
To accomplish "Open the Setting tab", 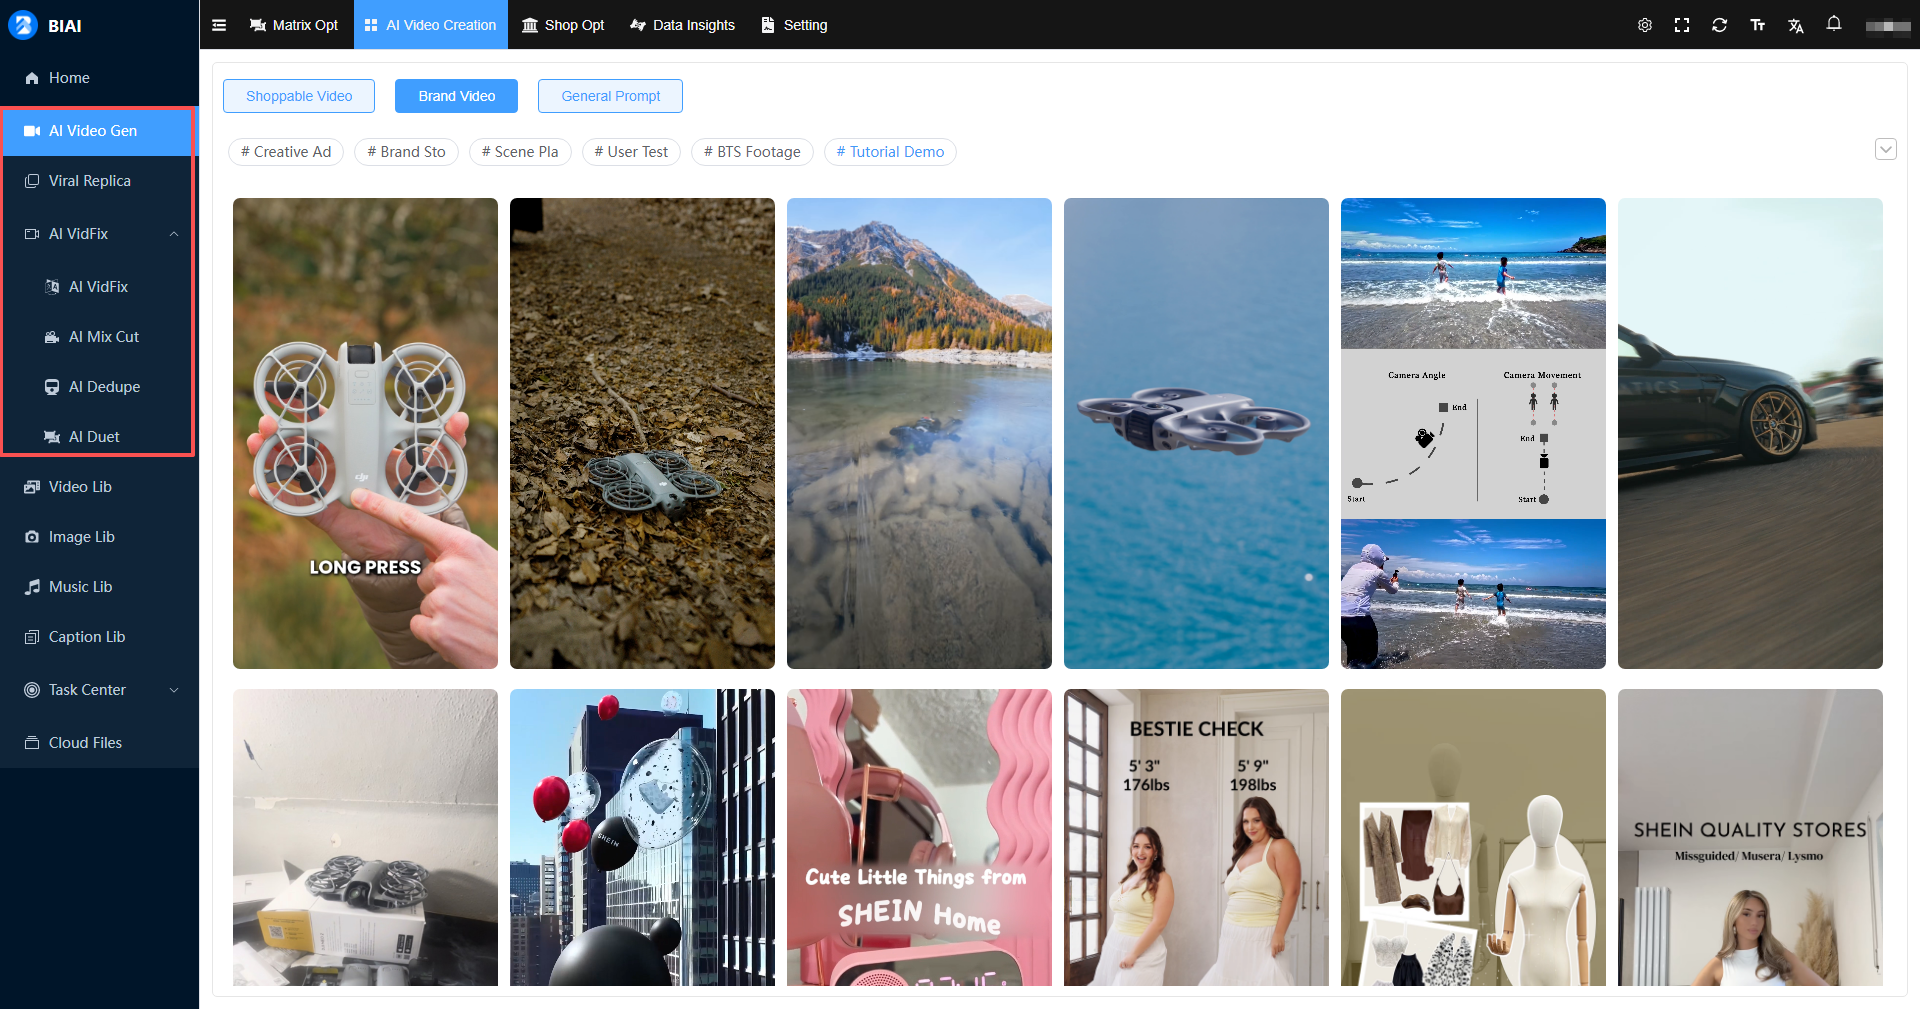I will [795, 25].
